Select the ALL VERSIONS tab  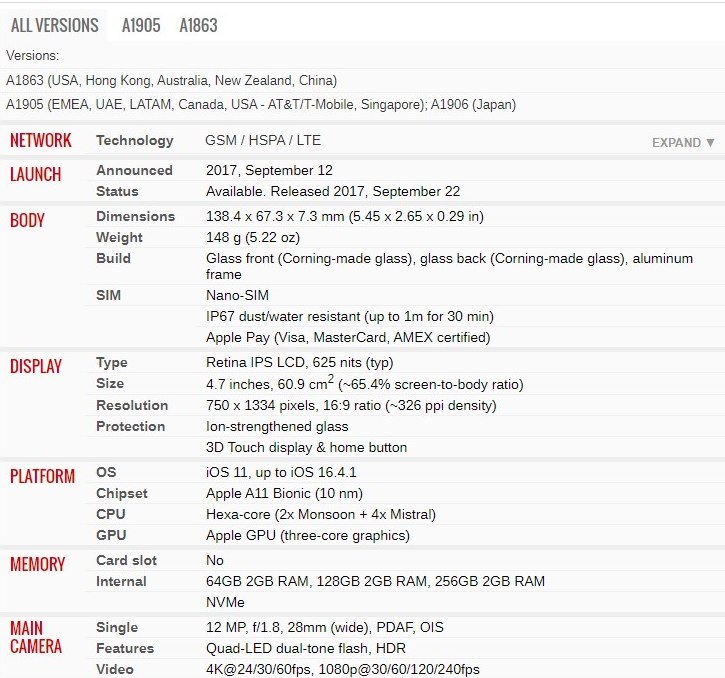coord(55,25)
